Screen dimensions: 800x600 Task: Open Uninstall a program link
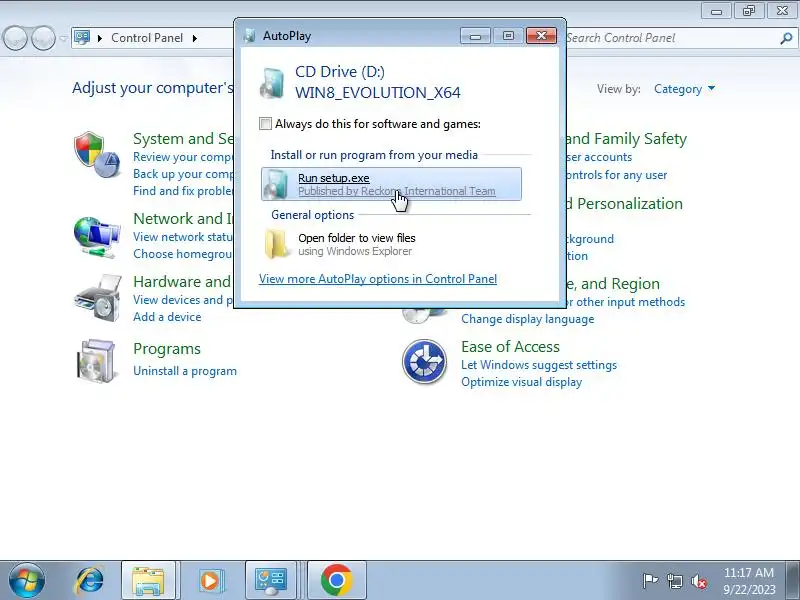point(185,371)
